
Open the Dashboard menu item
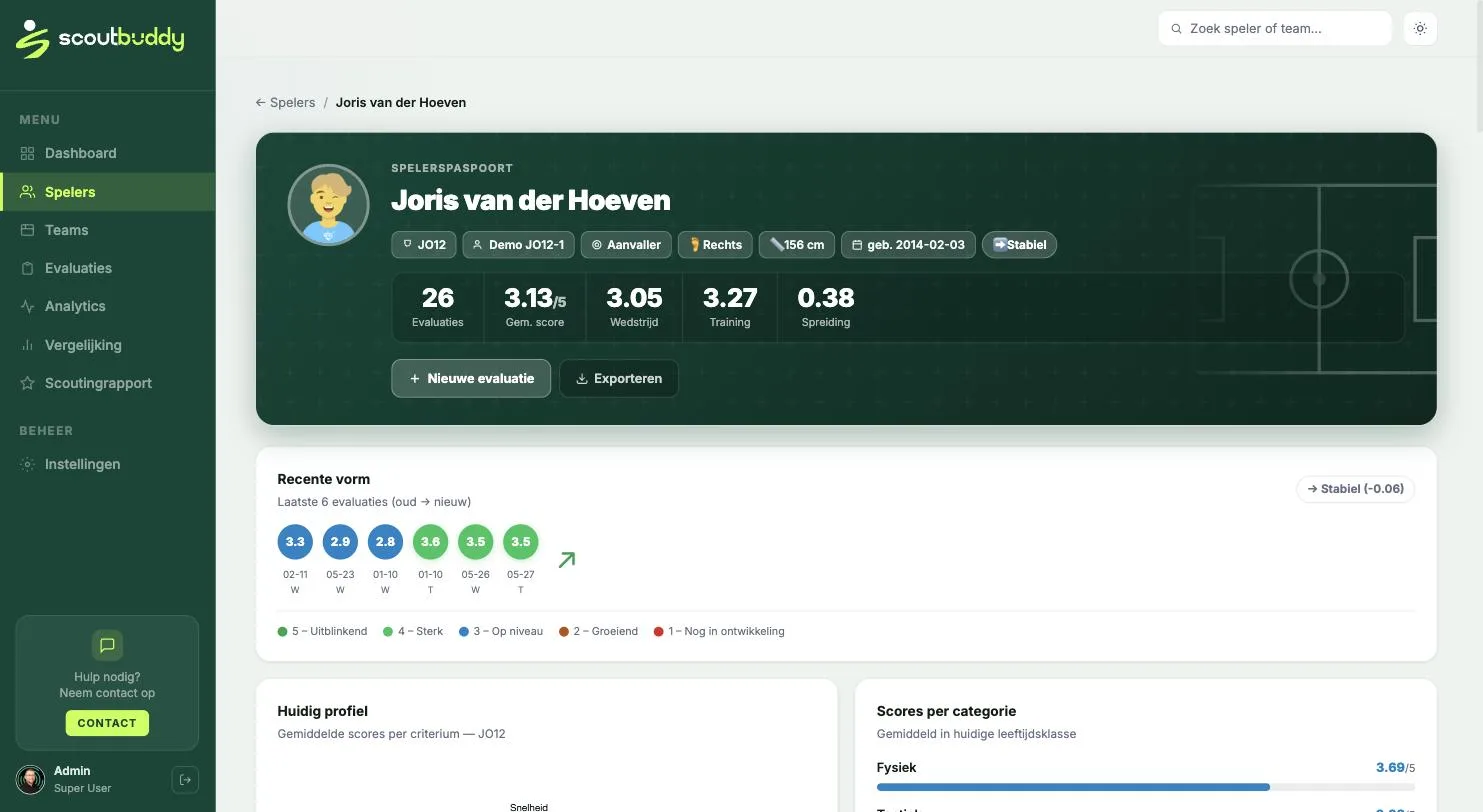(107, 153)
